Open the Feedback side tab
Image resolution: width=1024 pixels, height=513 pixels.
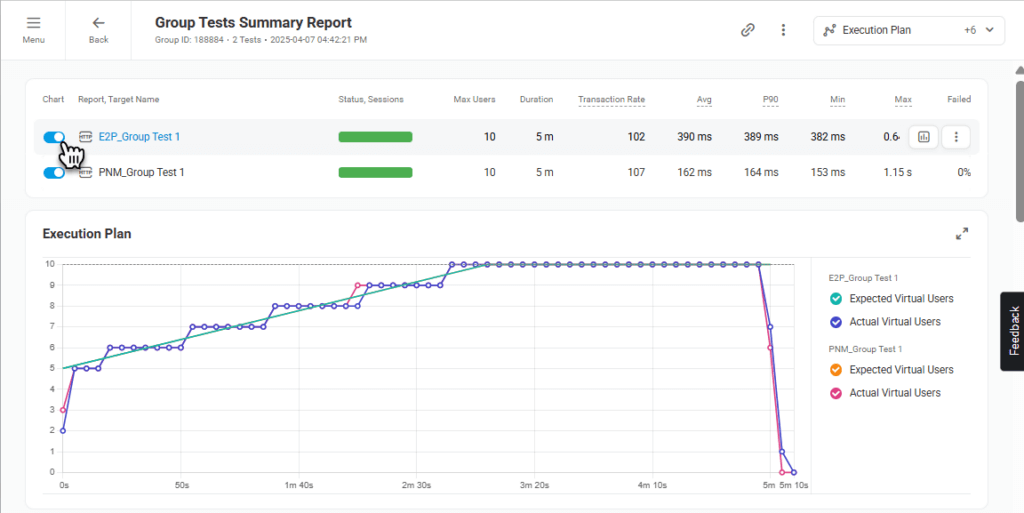(x=1012, y=331)
